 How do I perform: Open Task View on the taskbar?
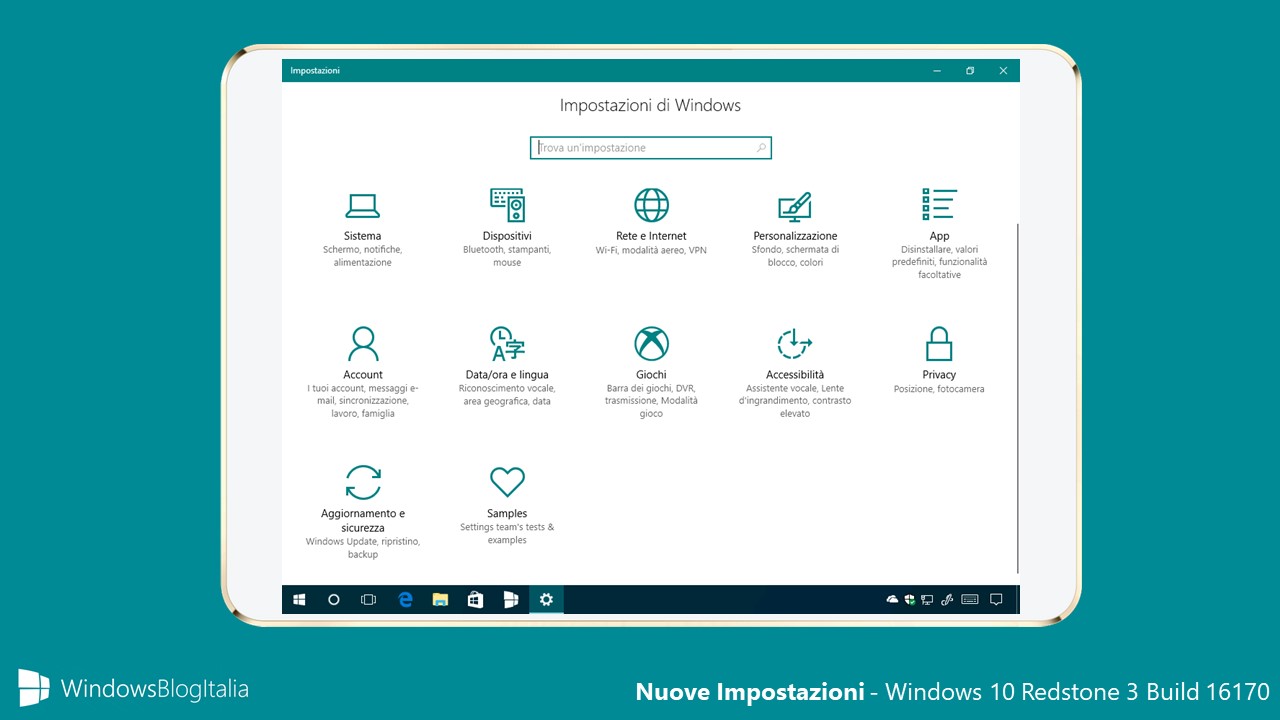click(x=368, y=599)
